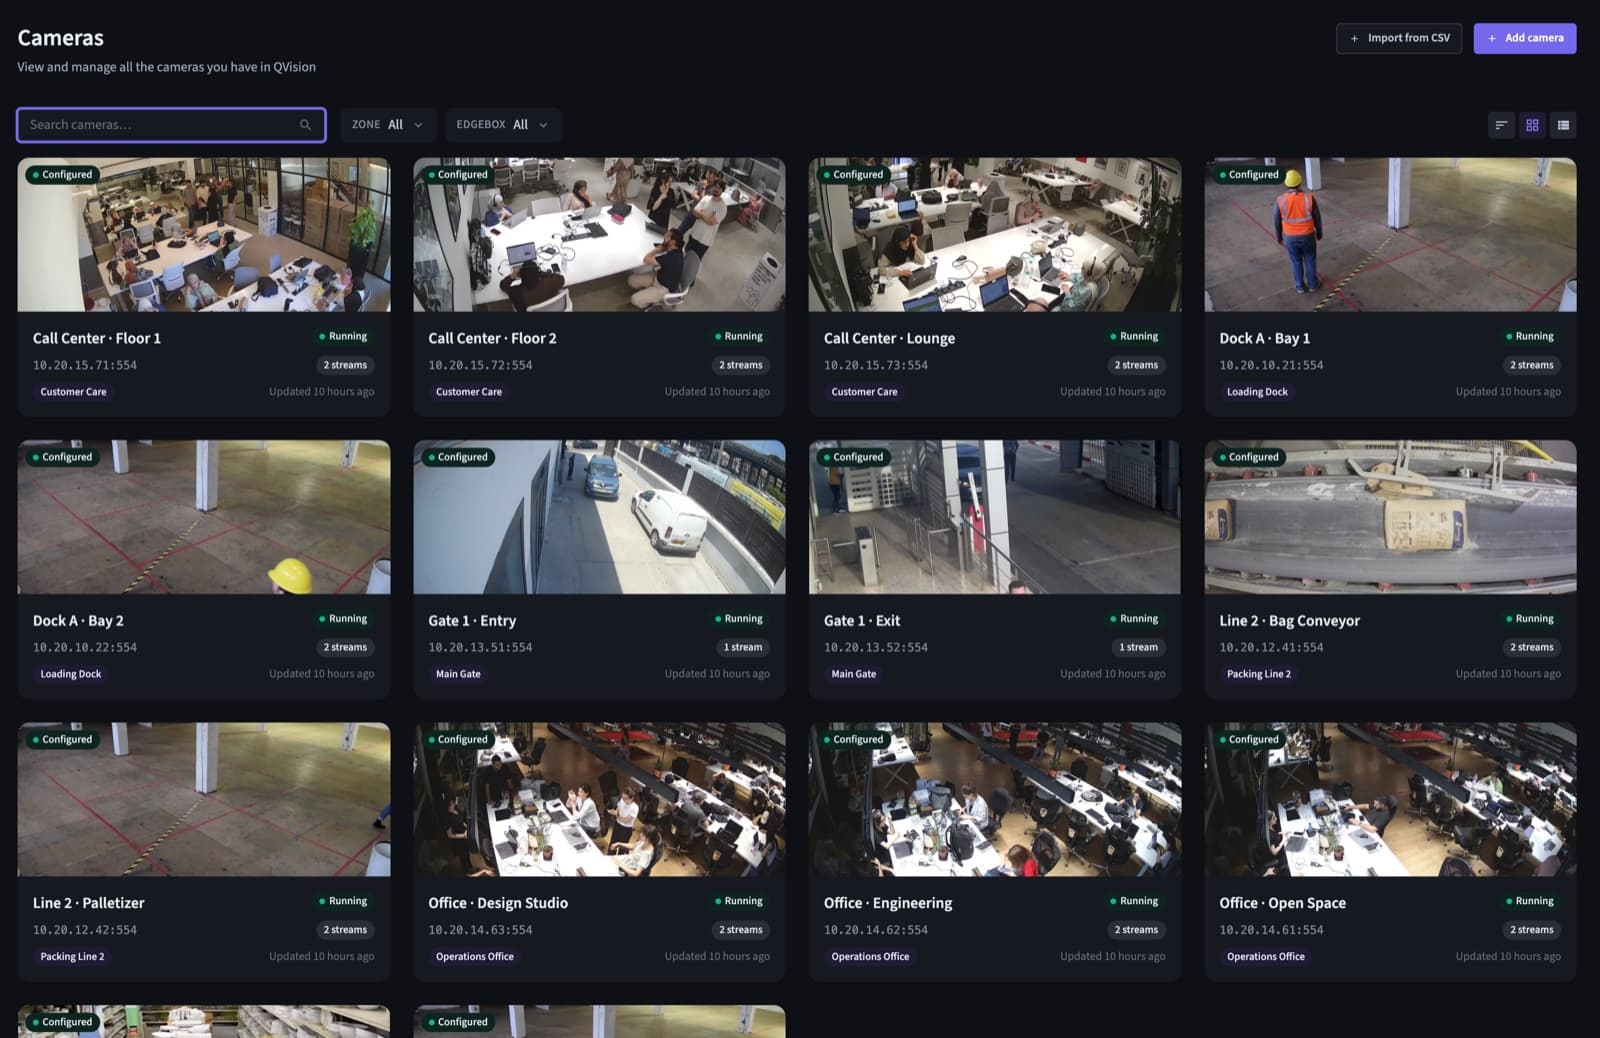Click Running status on Call Center · Lounge
1600x1038 pixels.
1134,337
